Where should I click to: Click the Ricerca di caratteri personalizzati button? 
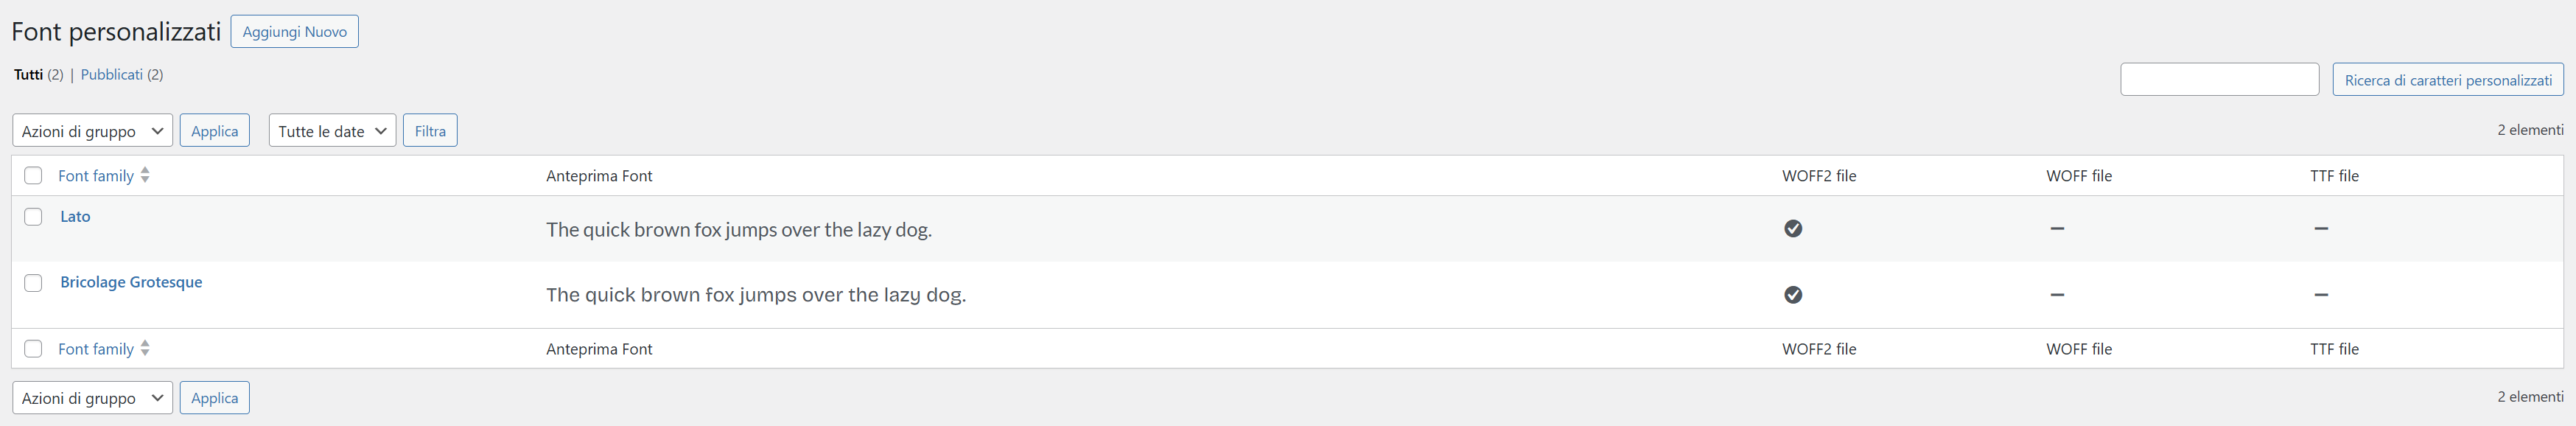(2447, 80)
